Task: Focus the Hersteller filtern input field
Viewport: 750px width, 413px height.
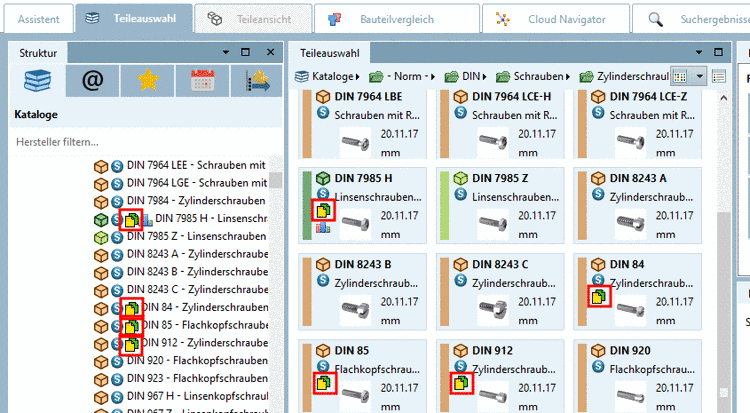Action: (x=146, y=142)
